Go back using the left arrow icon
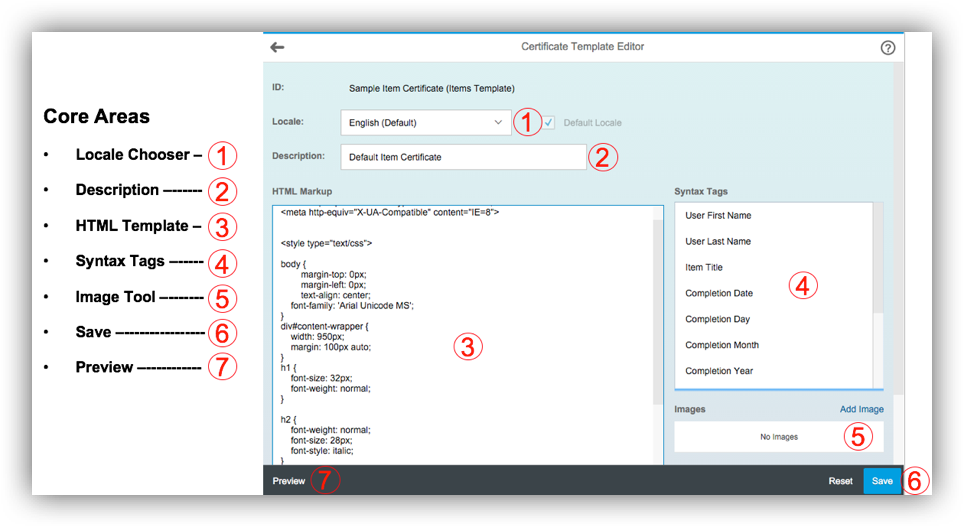 [277, 47]
